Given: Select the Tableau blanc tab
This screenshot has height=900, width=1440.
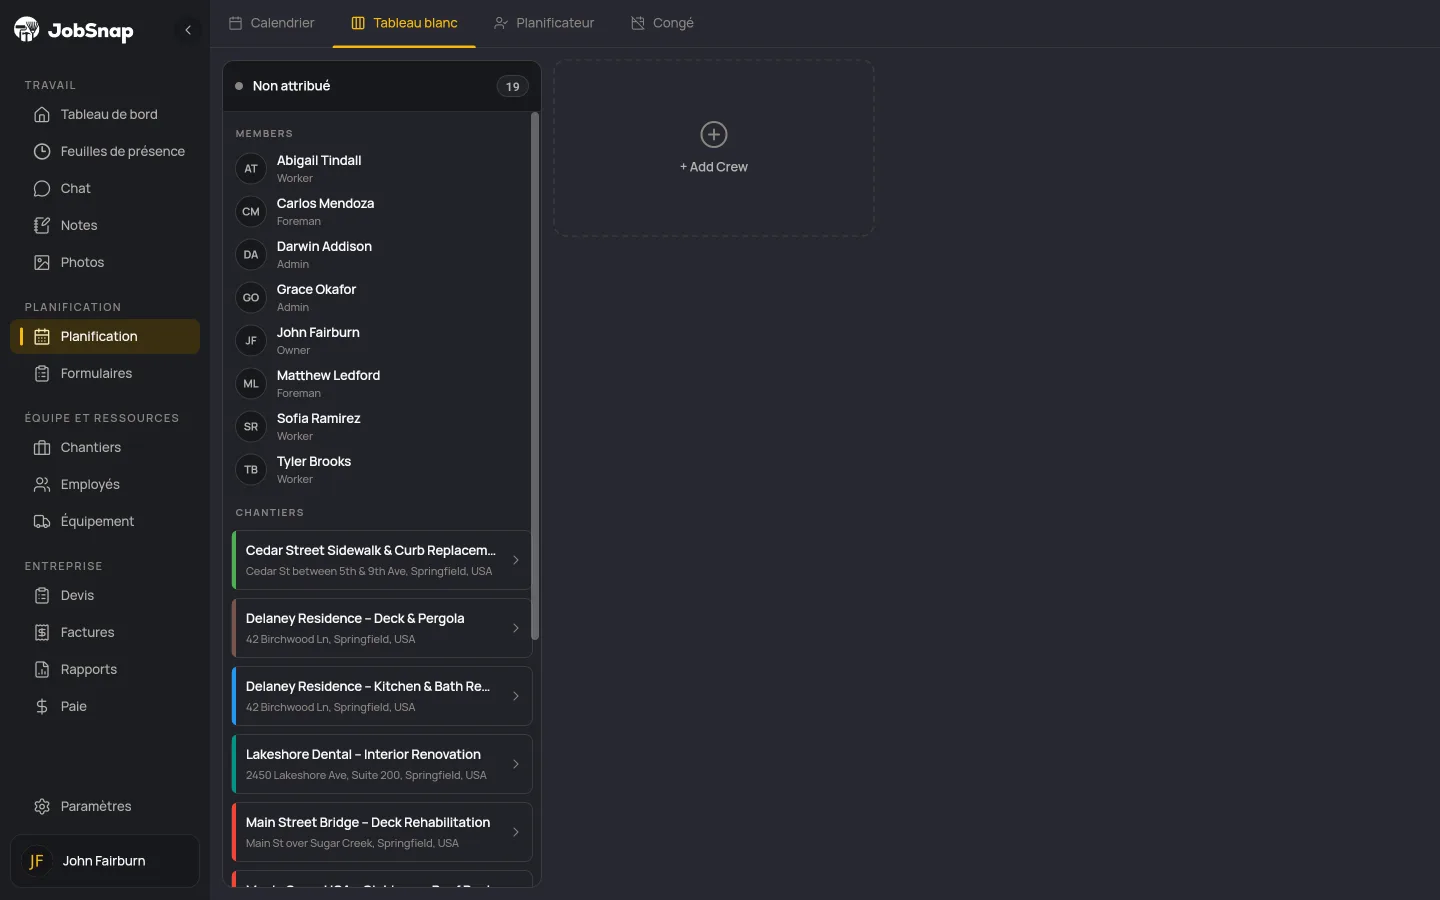Looking at the screenshot, I should click(x=404, y=23).
